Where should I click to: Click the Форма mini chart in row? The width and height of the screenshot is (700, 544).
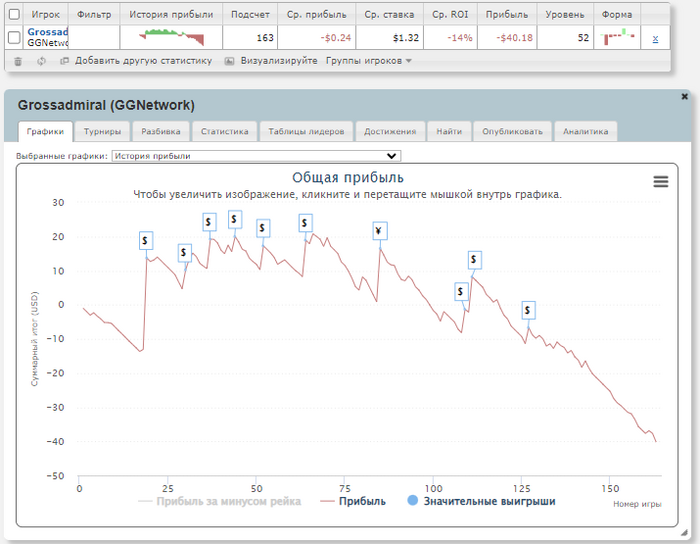[617, 37]
